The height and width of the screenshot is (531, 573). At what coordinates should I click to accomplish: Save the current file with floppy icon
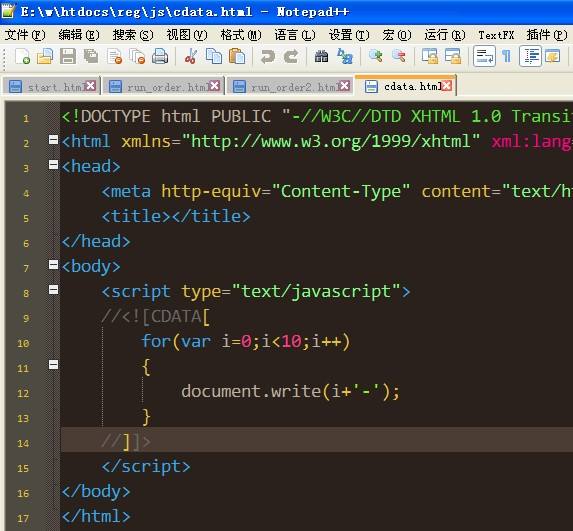pyautogui.click(x=68, y=57)
